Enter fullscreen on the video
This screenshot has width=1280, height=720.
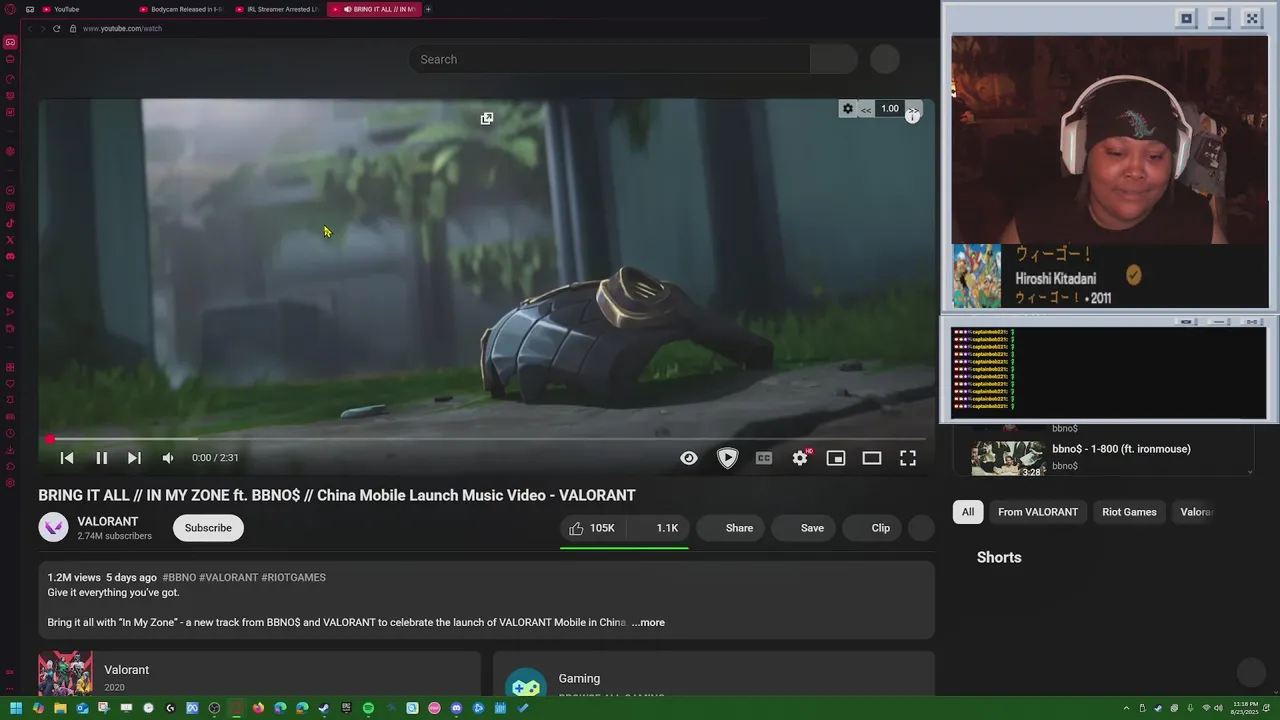pos(908,458)
